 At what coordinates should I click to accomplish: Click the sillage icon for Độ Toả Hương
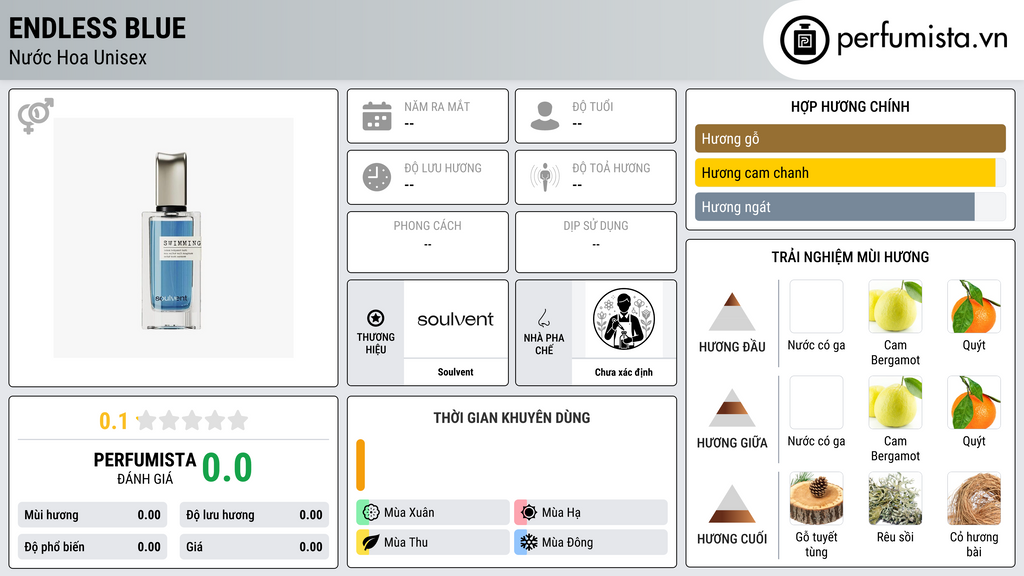[x=545, y=177]
